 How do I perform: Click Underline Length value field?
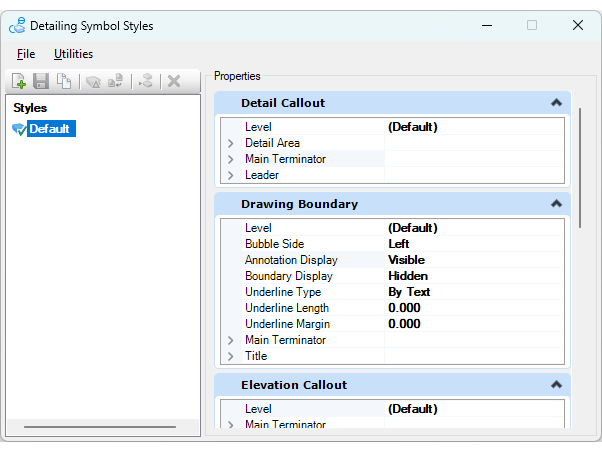(474, 308)
